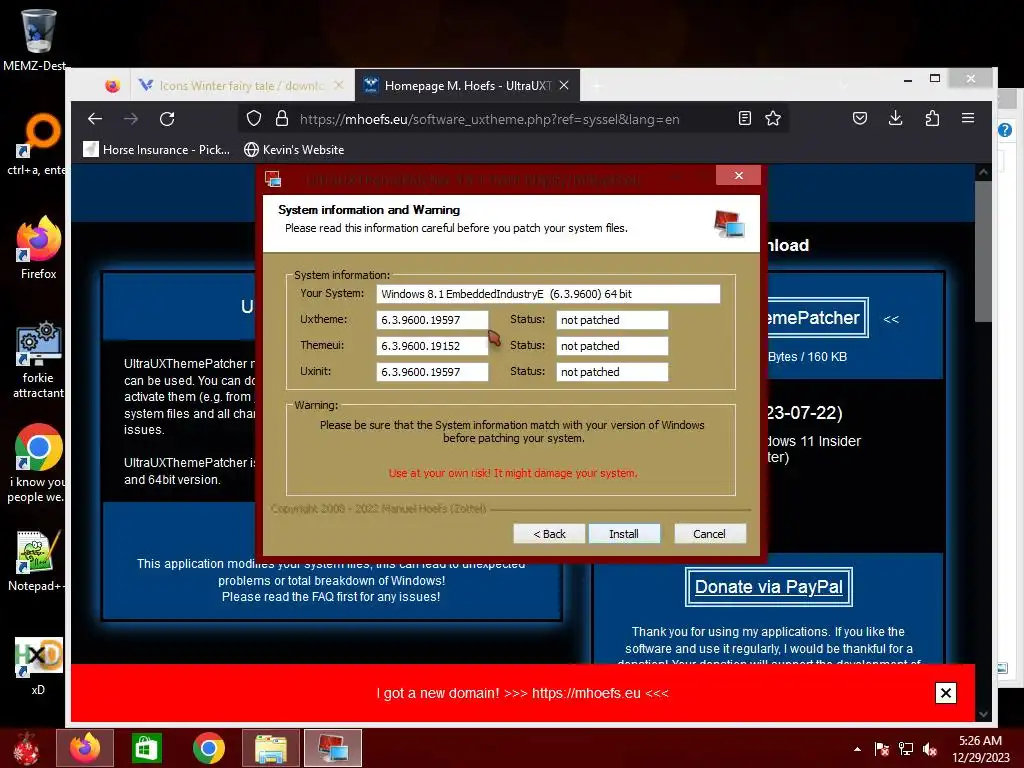Click the pinned Firefox tab icon

coord(112,86)
